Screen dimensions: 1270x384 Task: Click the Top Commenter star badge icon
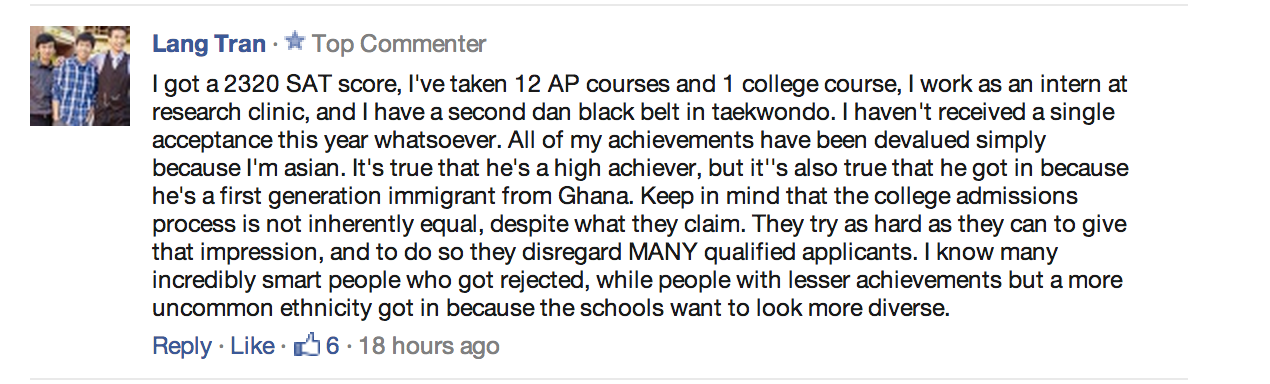[x=294, y=42]
